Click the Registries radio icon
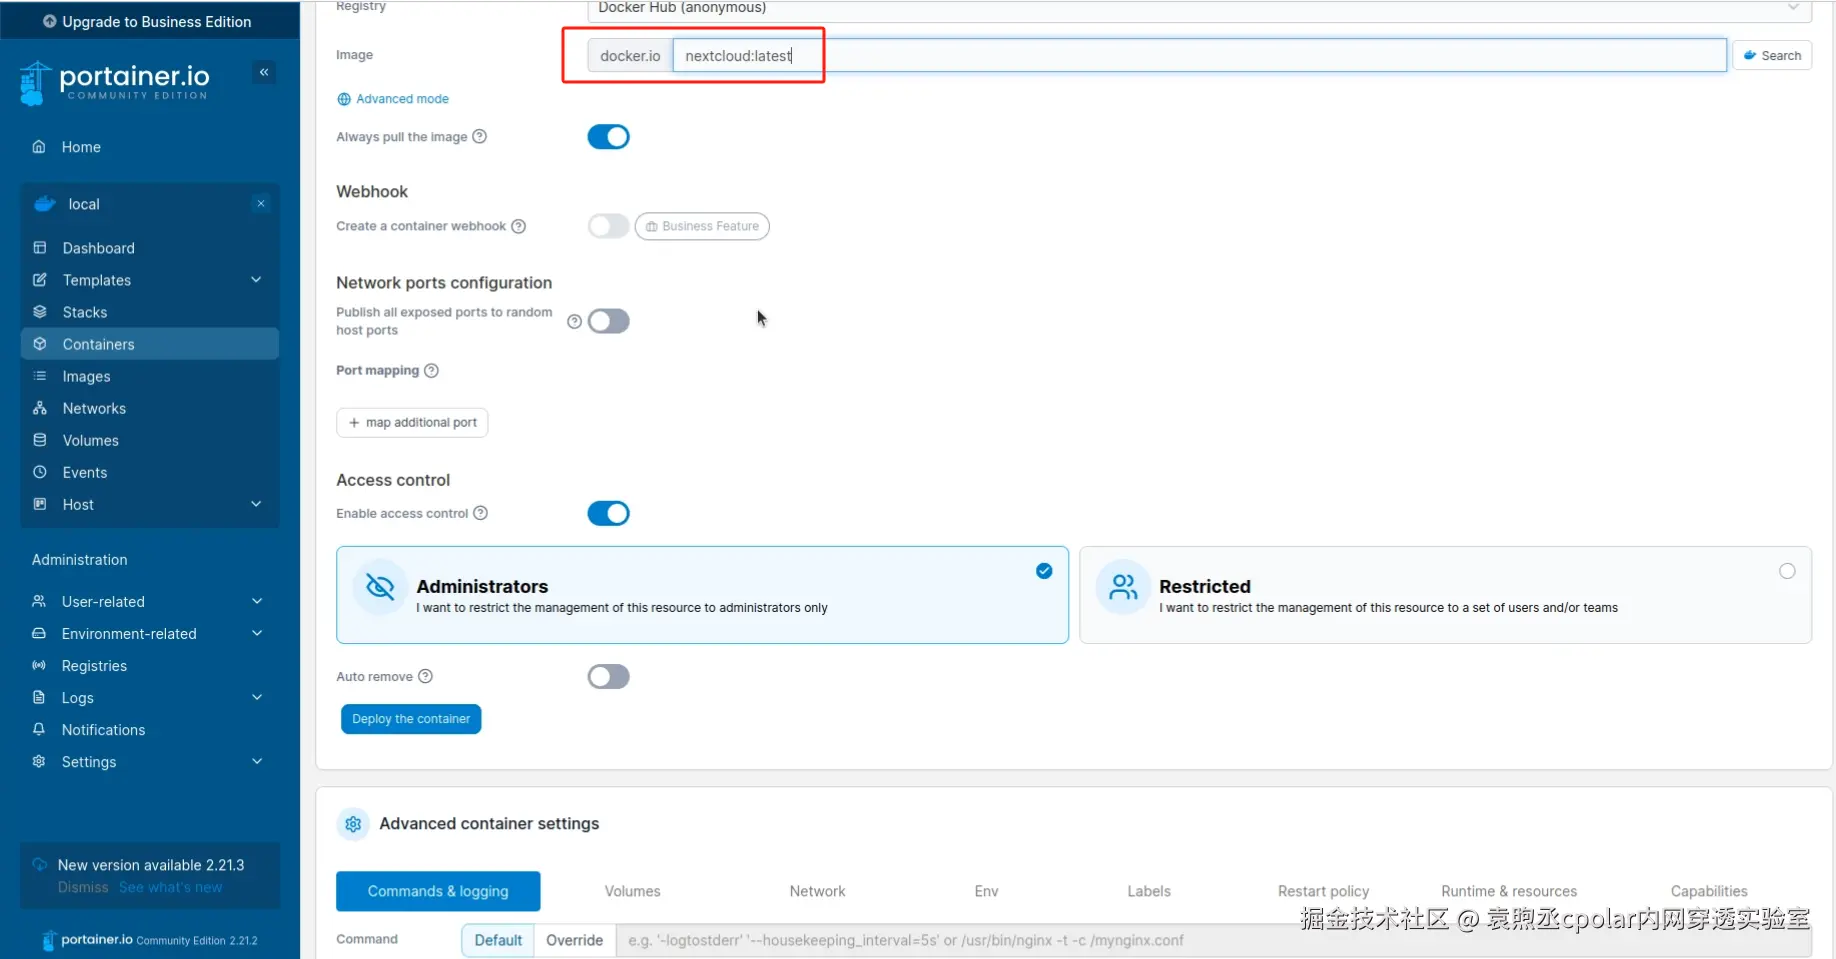The width and height of the screenshot is (1836, 959). click(x=39, y=665)
